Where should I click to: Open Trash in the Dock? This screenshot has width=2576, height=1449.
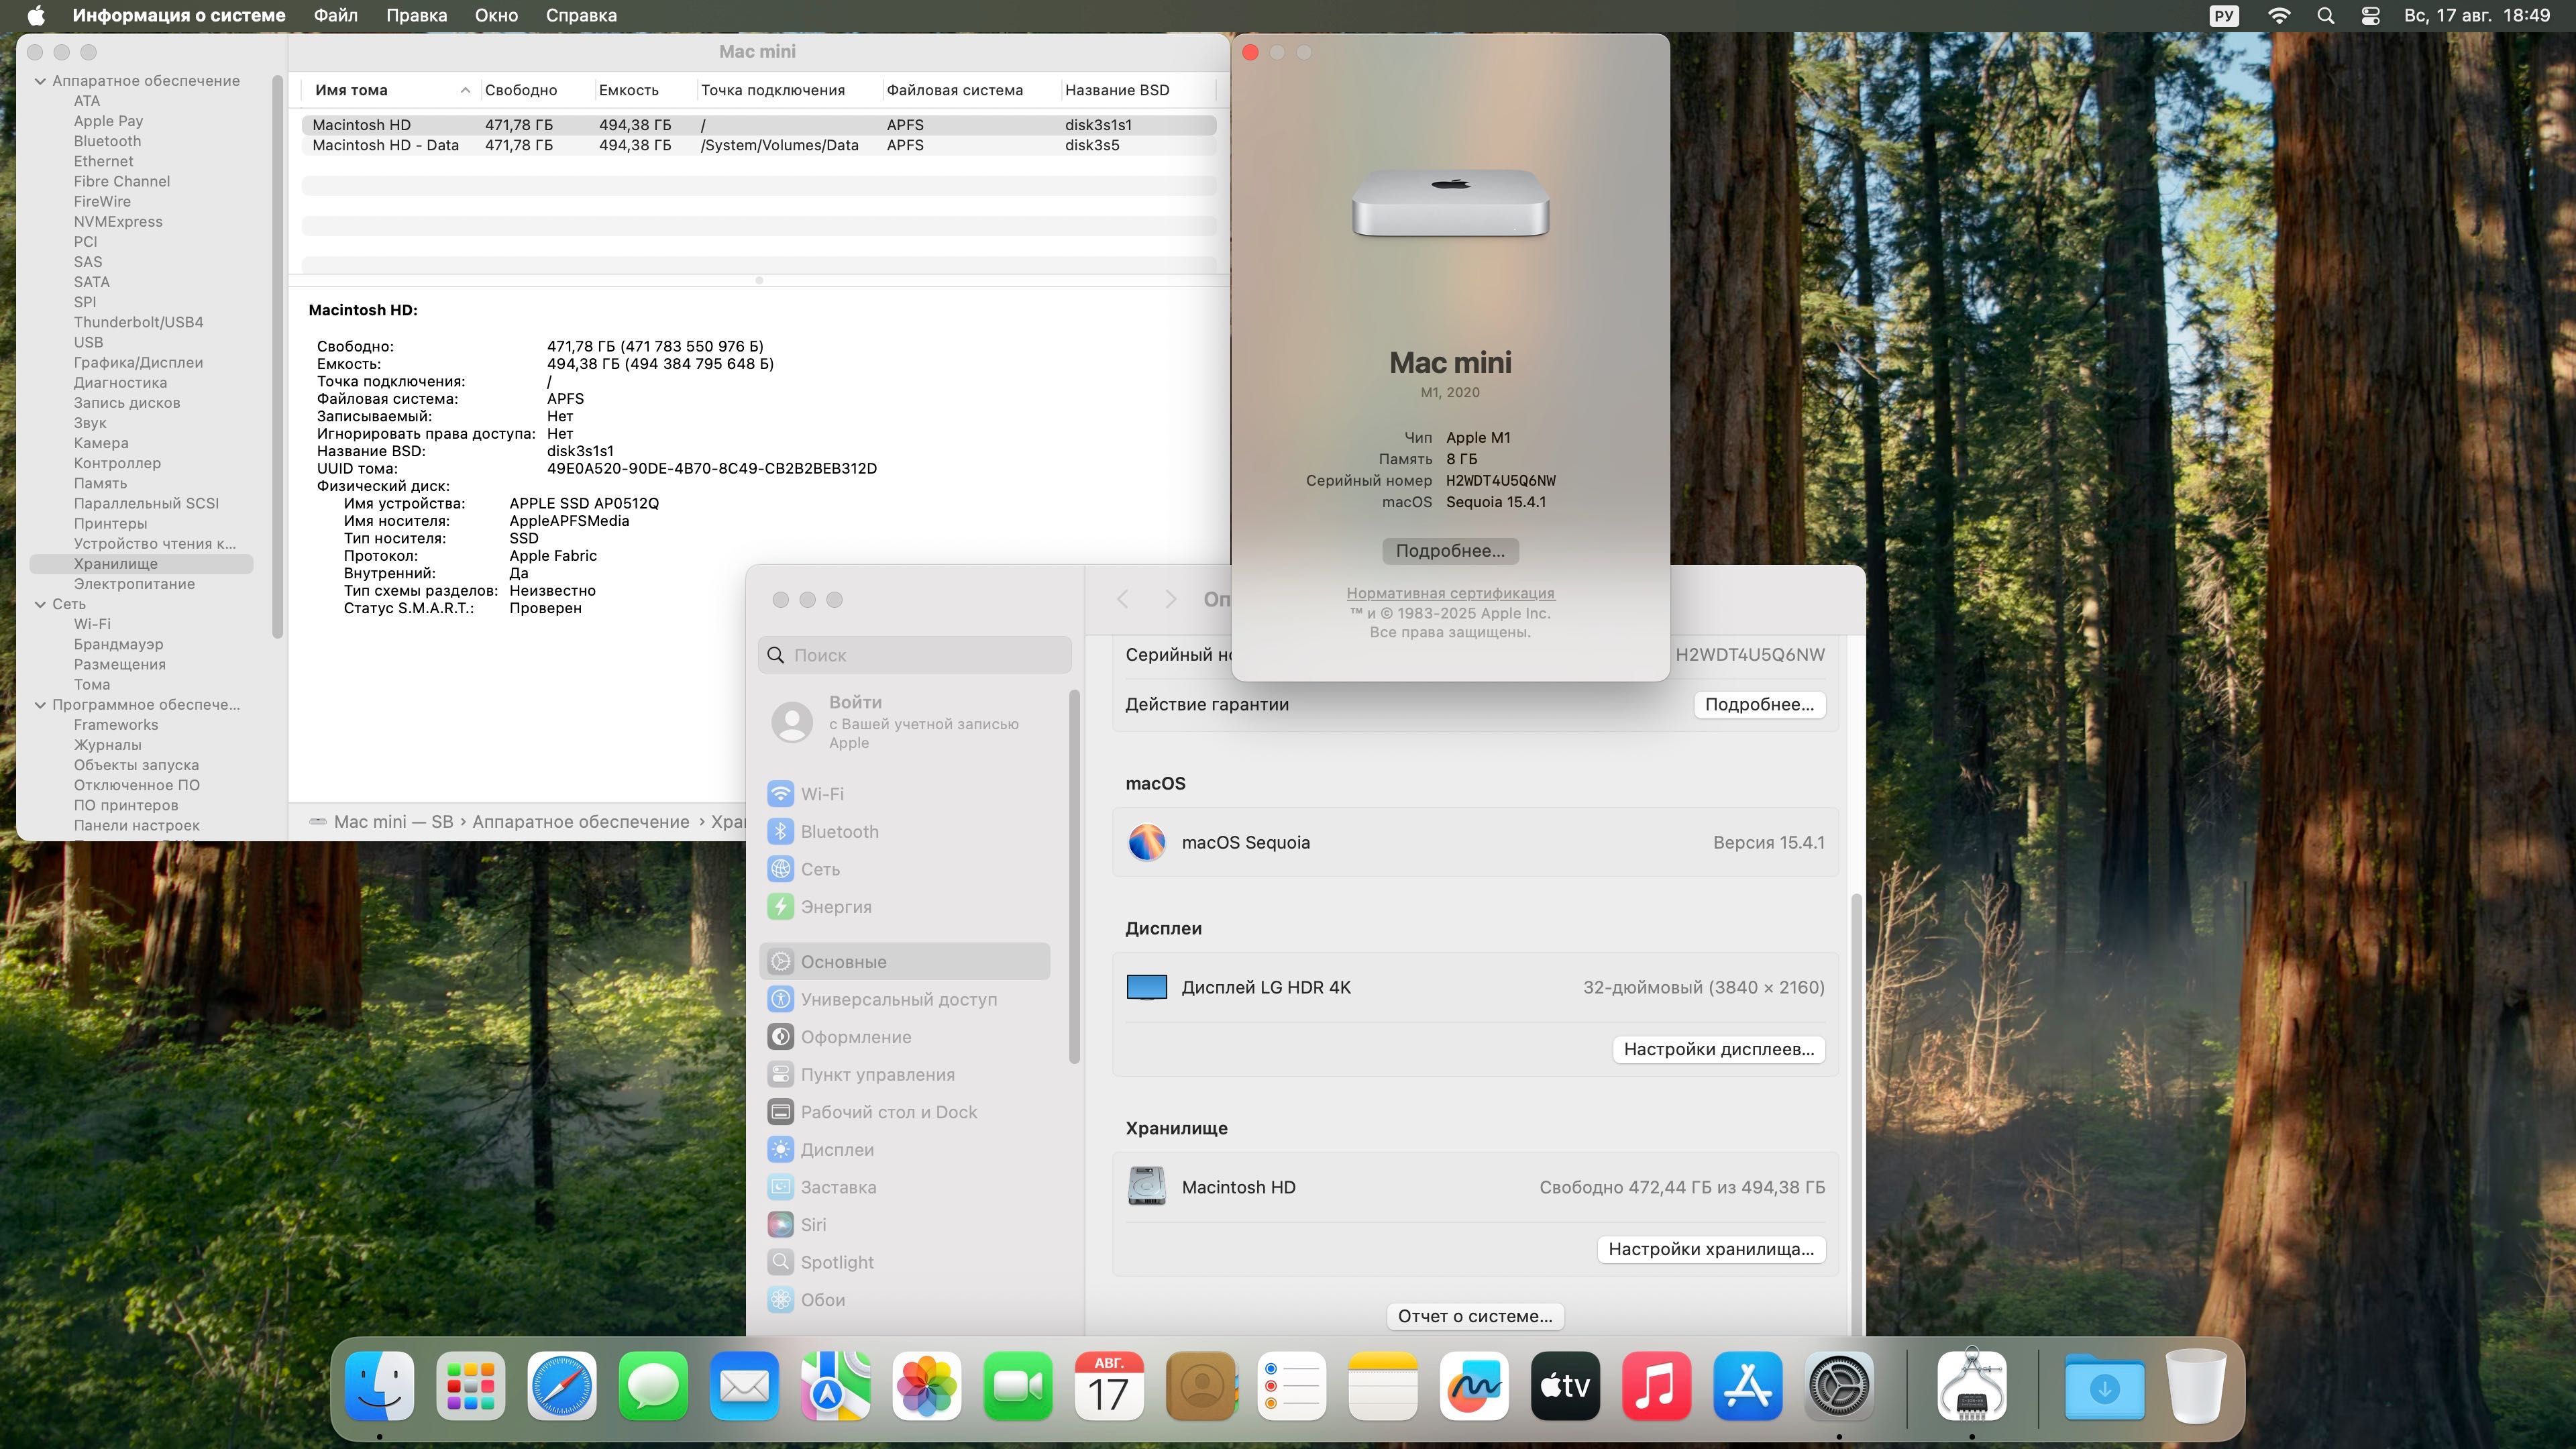pyautogui.click(x=2196, y=1386)
